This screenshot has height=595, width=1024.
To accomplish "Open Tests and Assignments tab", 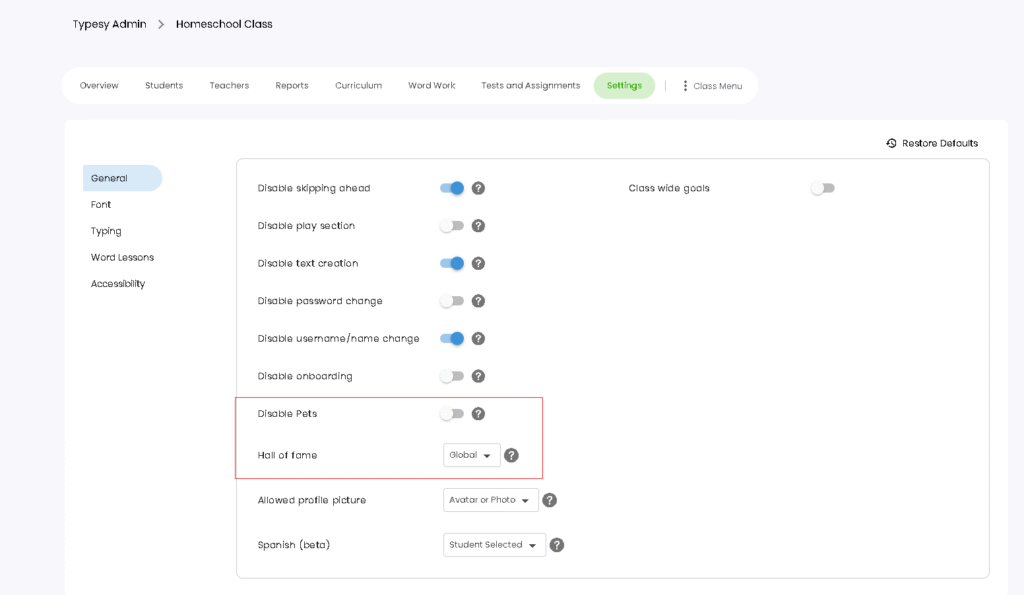I will 531,86.
